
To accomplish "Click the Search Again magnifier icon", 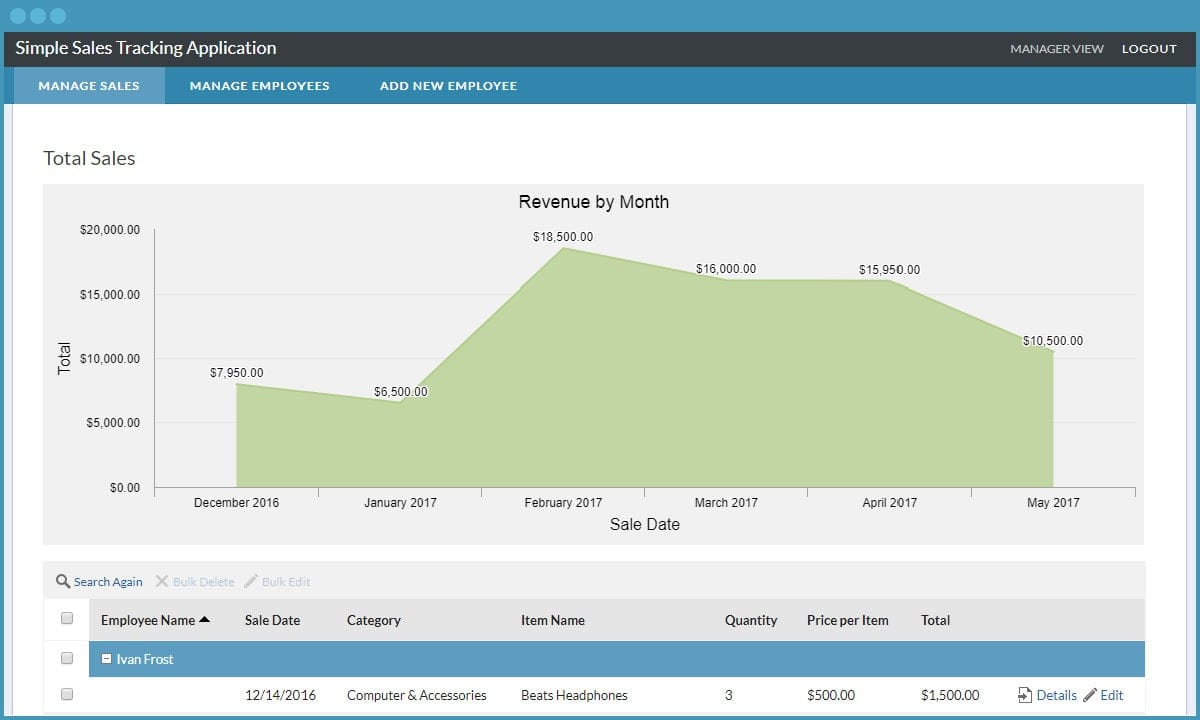I will 63,581.
